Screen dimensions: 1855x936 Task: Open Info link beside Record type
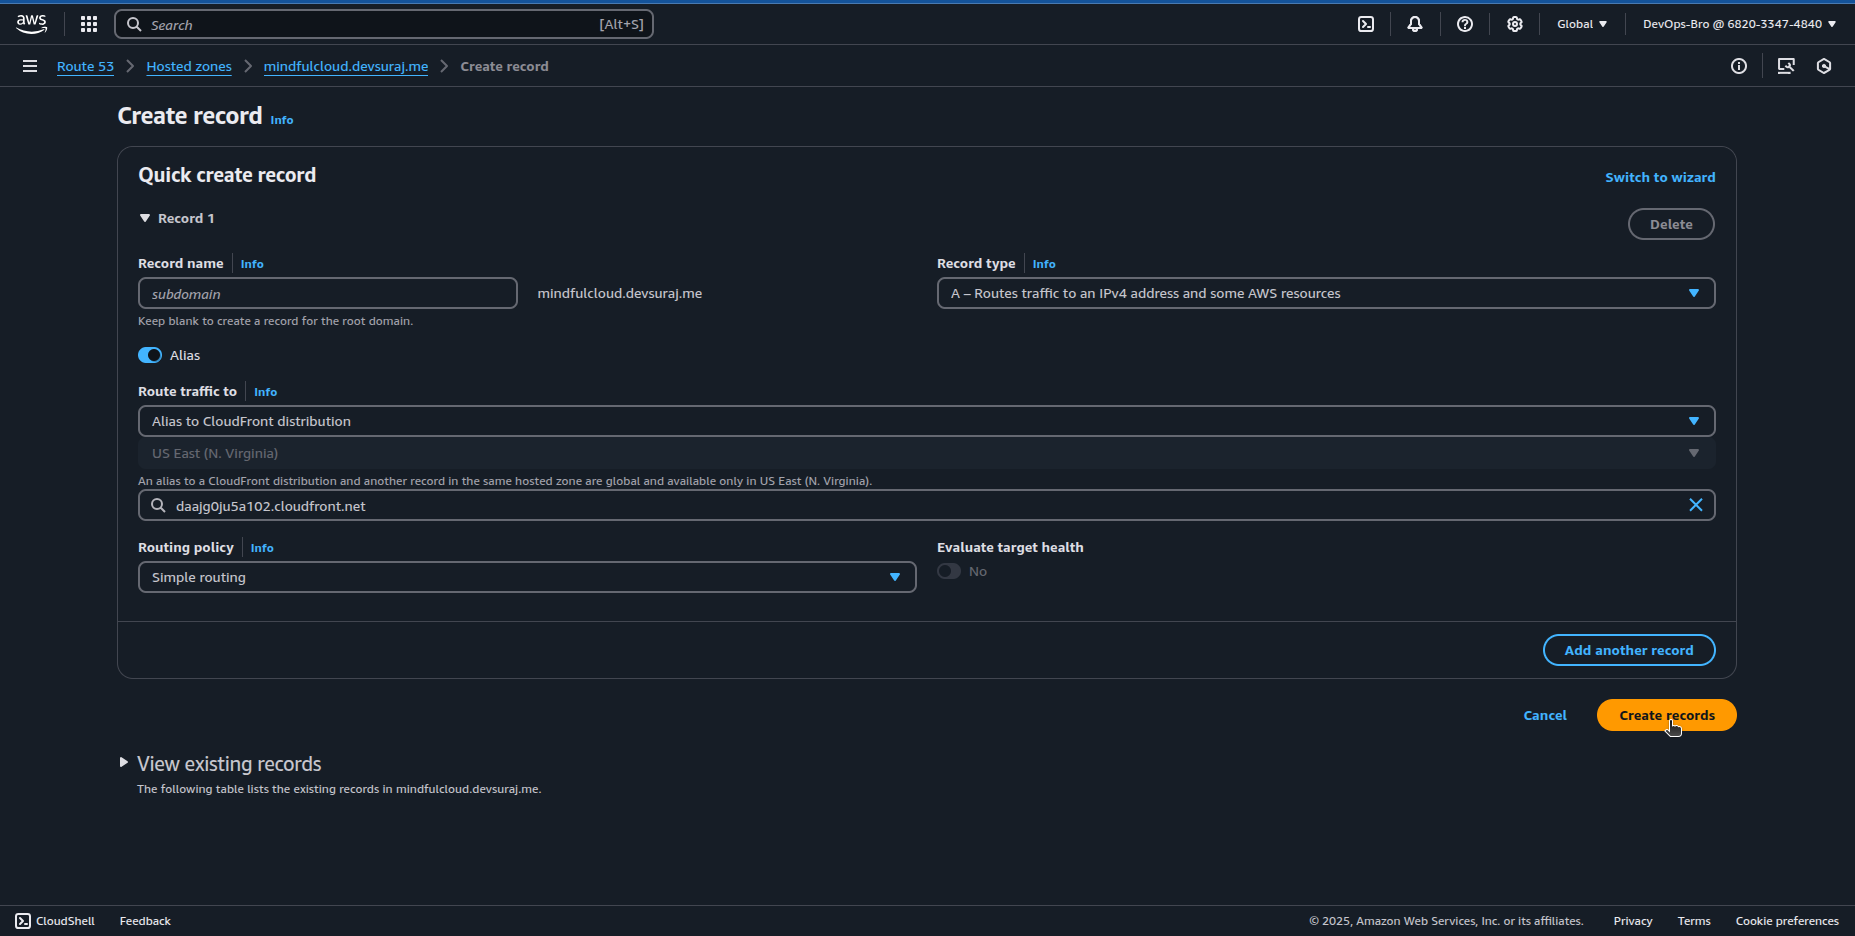coord(1044,264)
